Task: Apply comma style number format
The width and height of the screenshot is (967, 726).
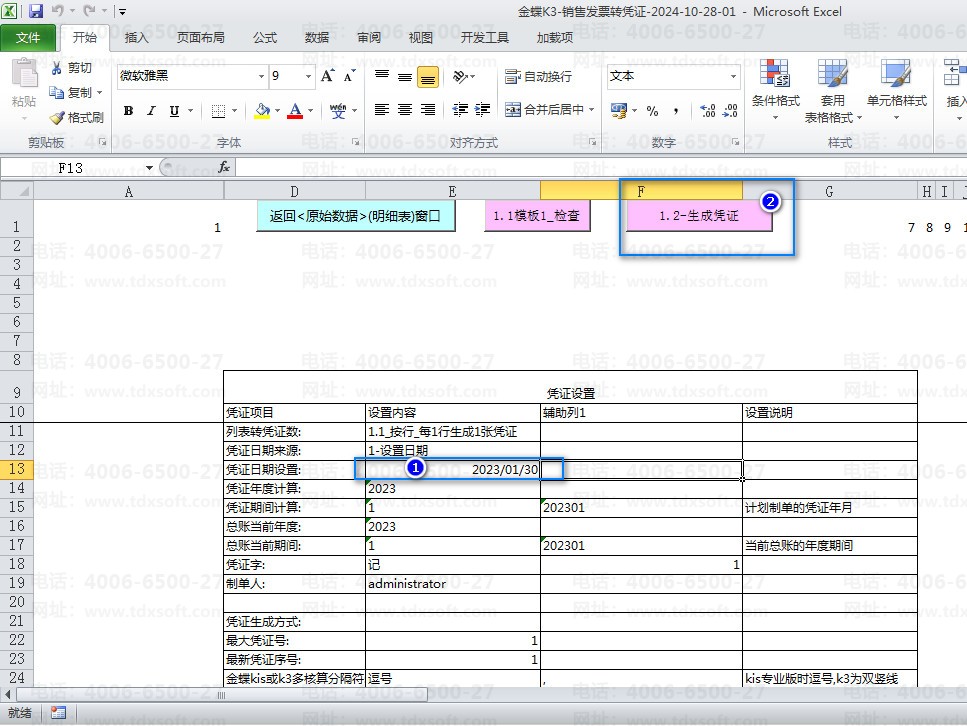Action: (676, 110)
